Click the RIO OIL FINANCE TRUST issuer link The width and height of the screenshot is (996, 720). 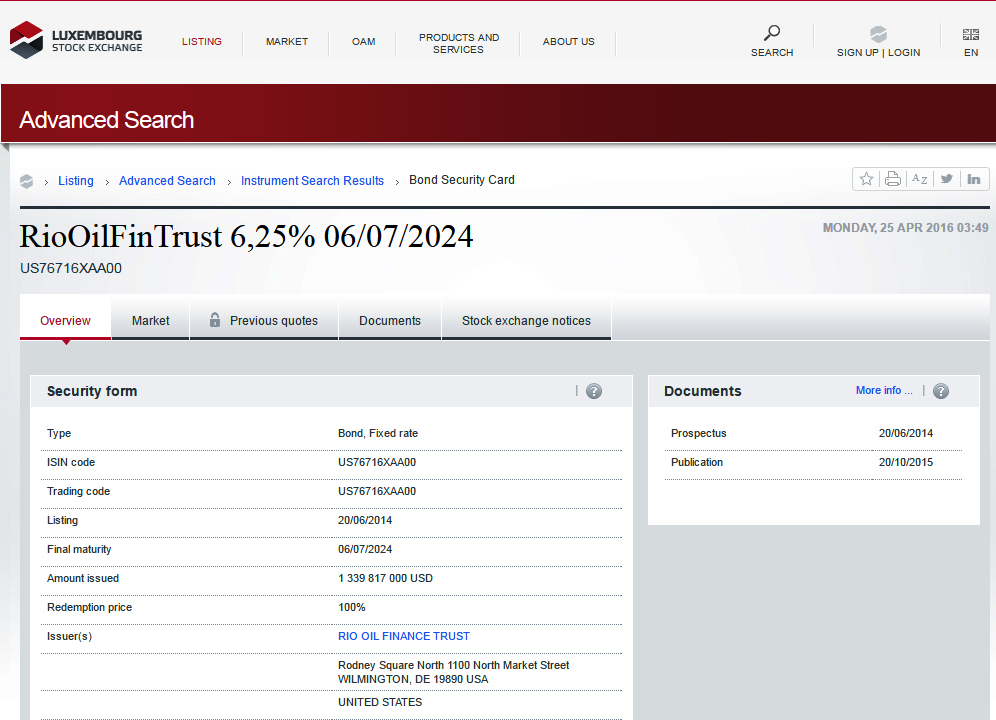coord(404,636)
